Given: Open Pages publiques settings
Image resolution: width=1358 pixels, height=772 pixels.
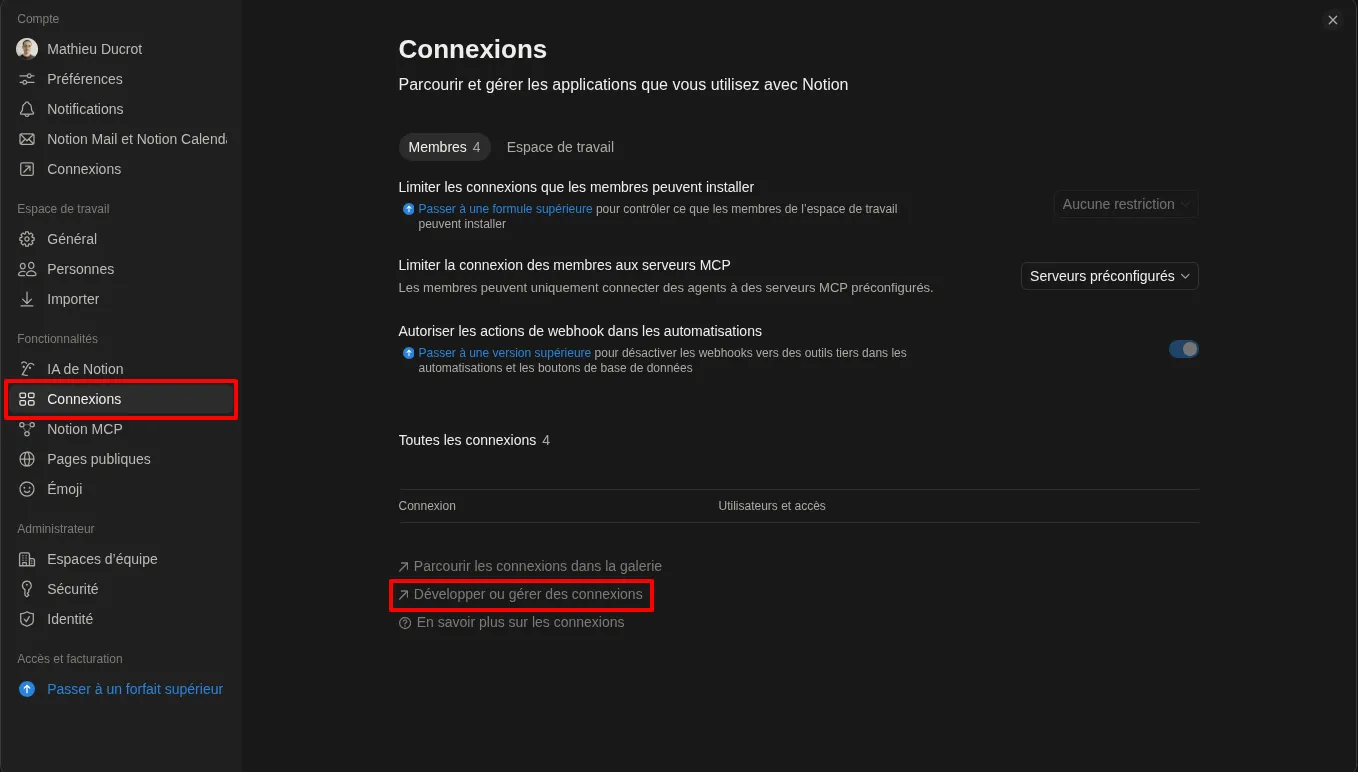Looking at the screenshot, I should pos(121,459).
